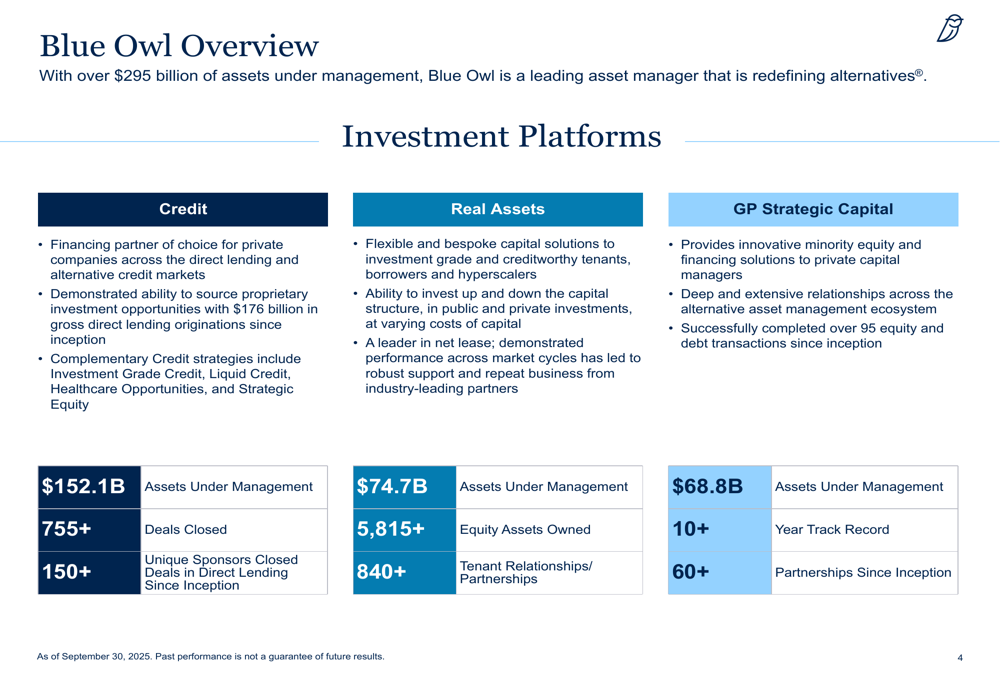Click the 755+ Deals Closed number
The width and height of the screenshot is (1000, 685).
coord(66,529)
